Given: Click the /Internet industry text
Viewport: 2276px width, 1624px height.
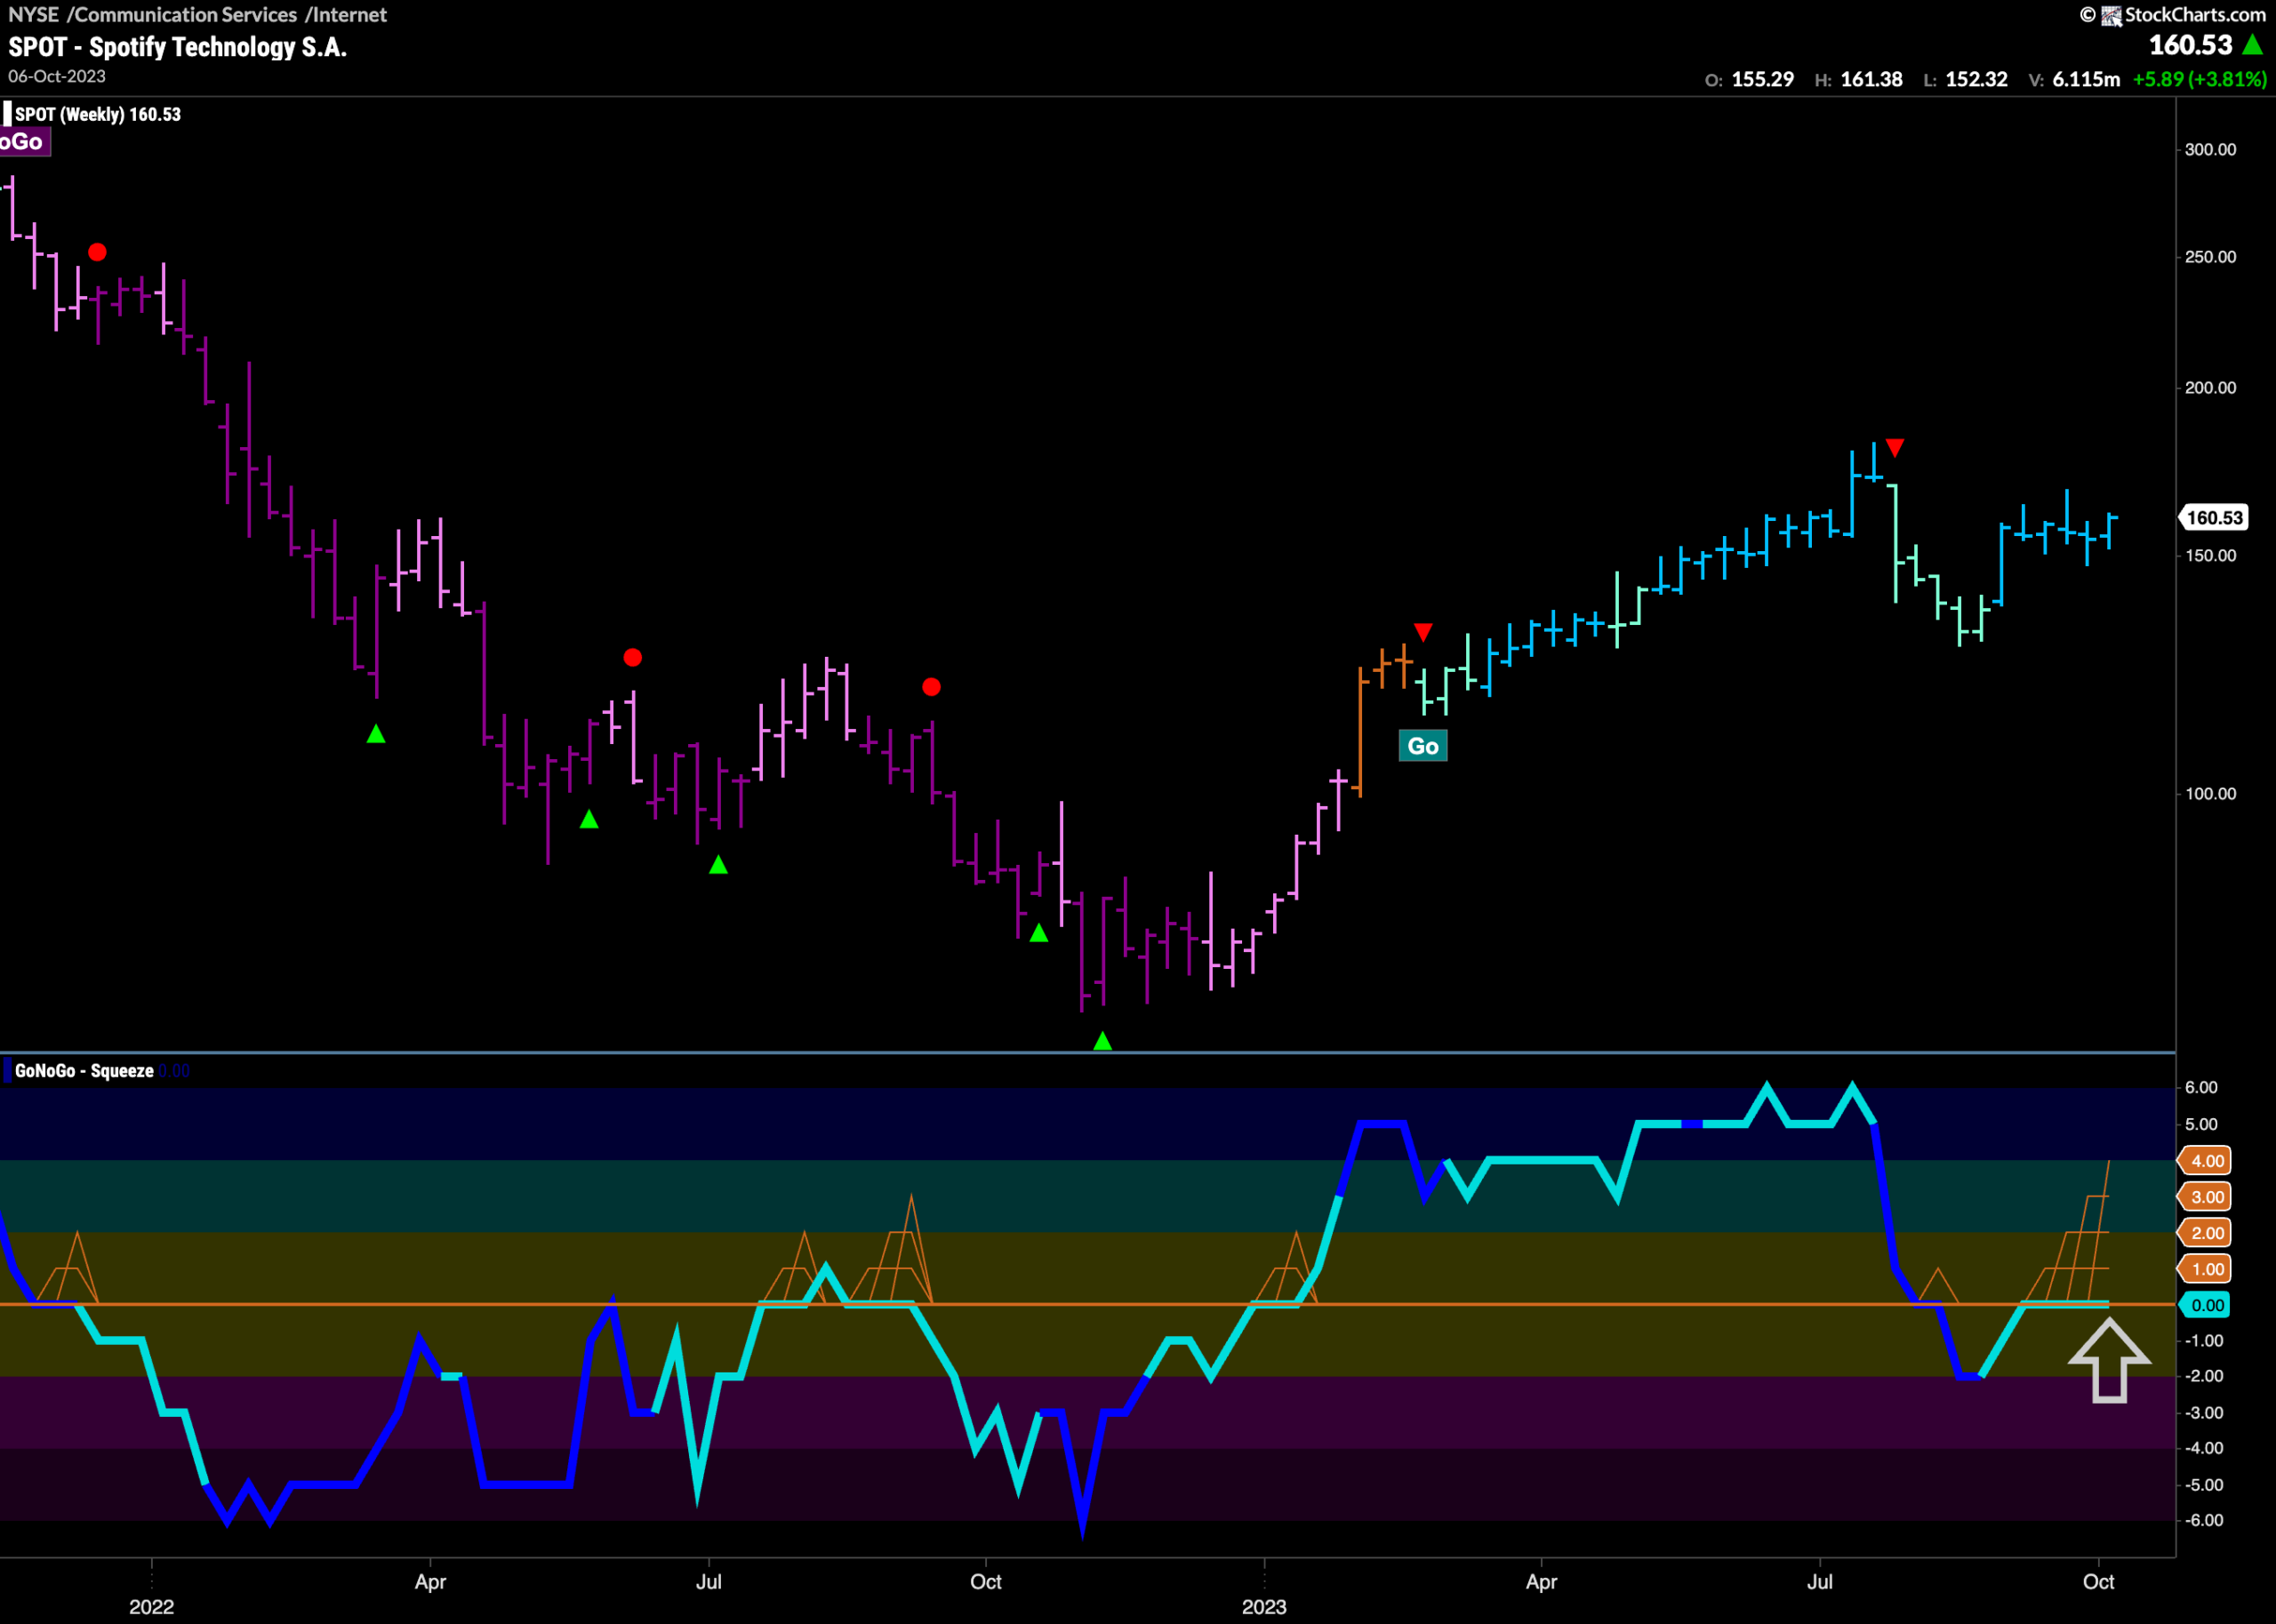Looking at the screenshot, I should pyautogui.click(x=346, y=15).
